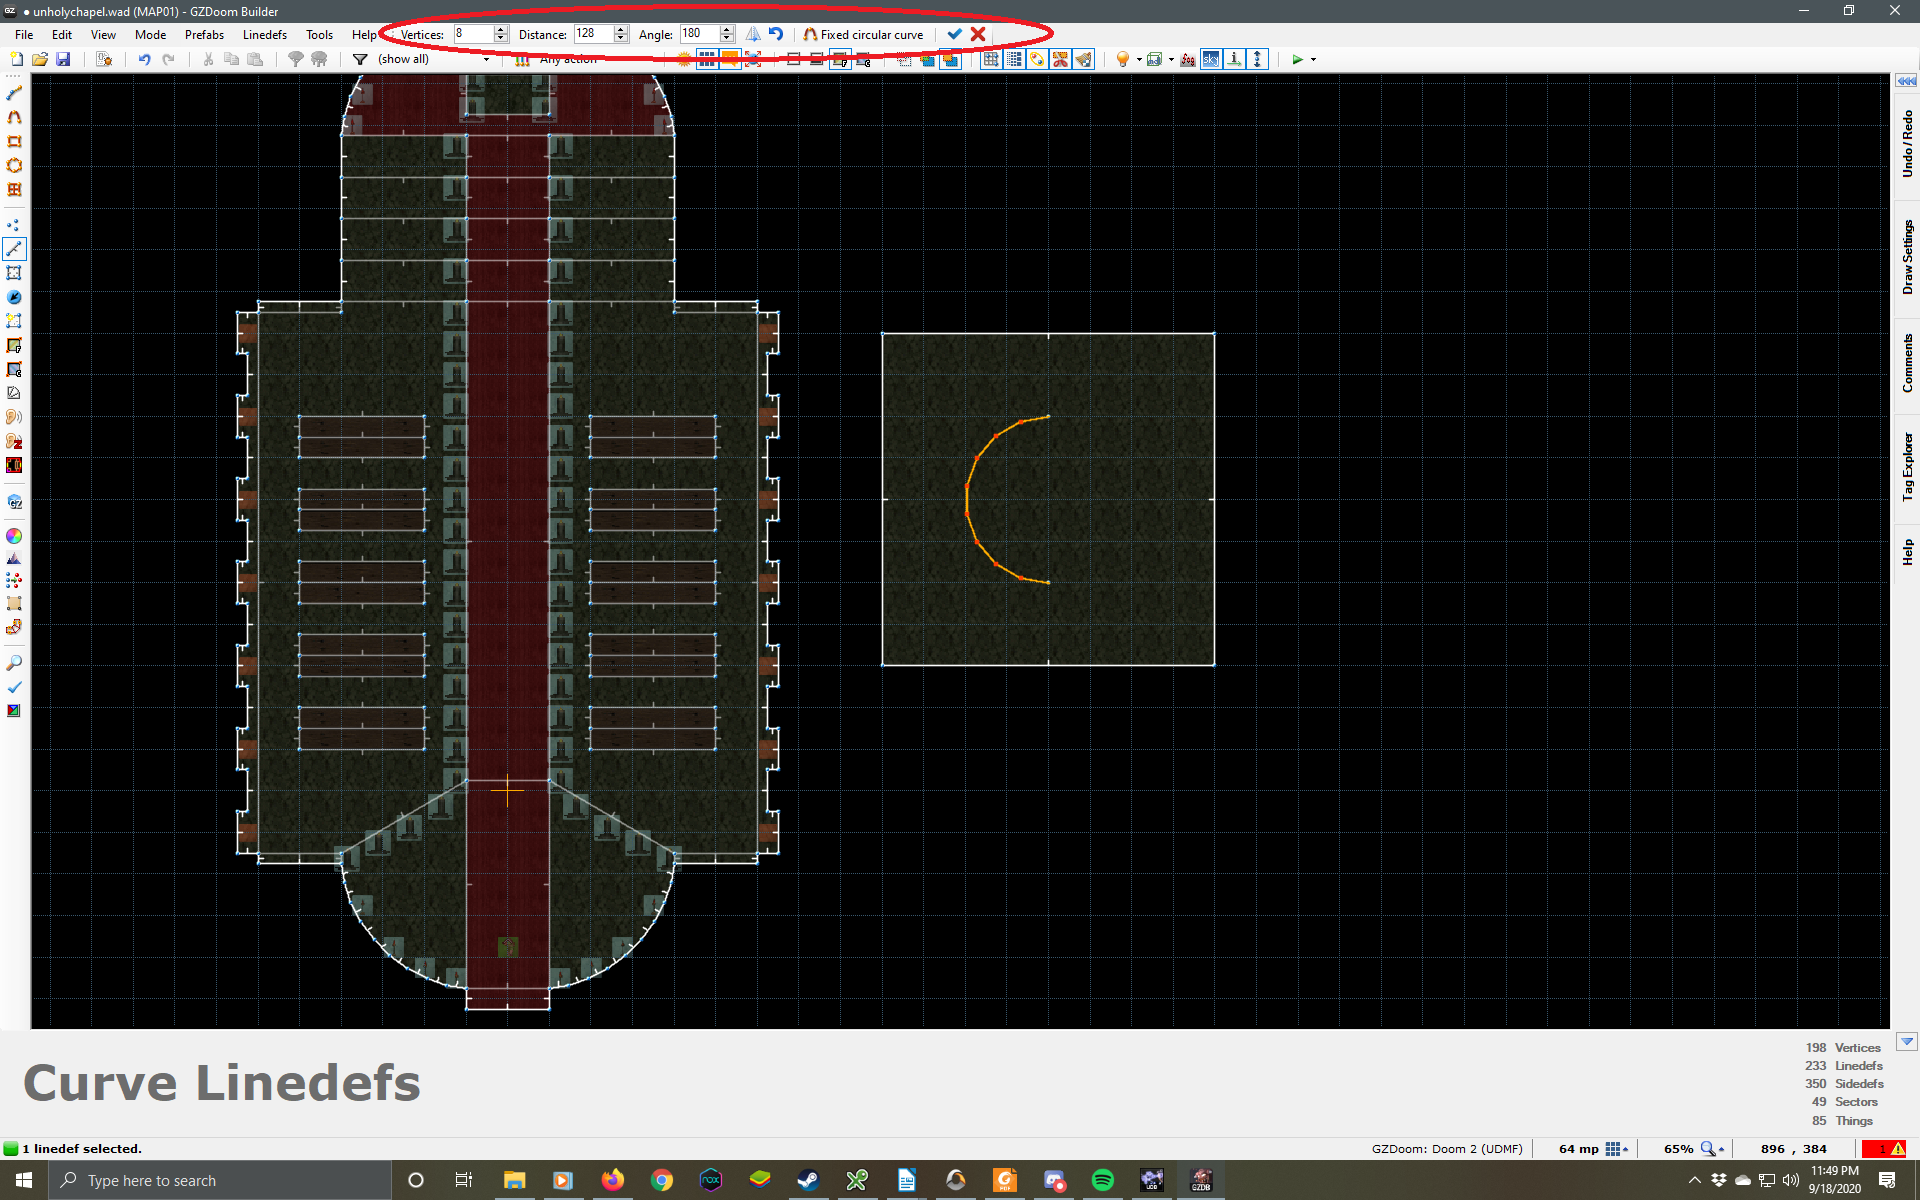The width and height of the screenshot is (1920, 1200).
Task: Click the things filter funnel icon
Action: [360, 59]
